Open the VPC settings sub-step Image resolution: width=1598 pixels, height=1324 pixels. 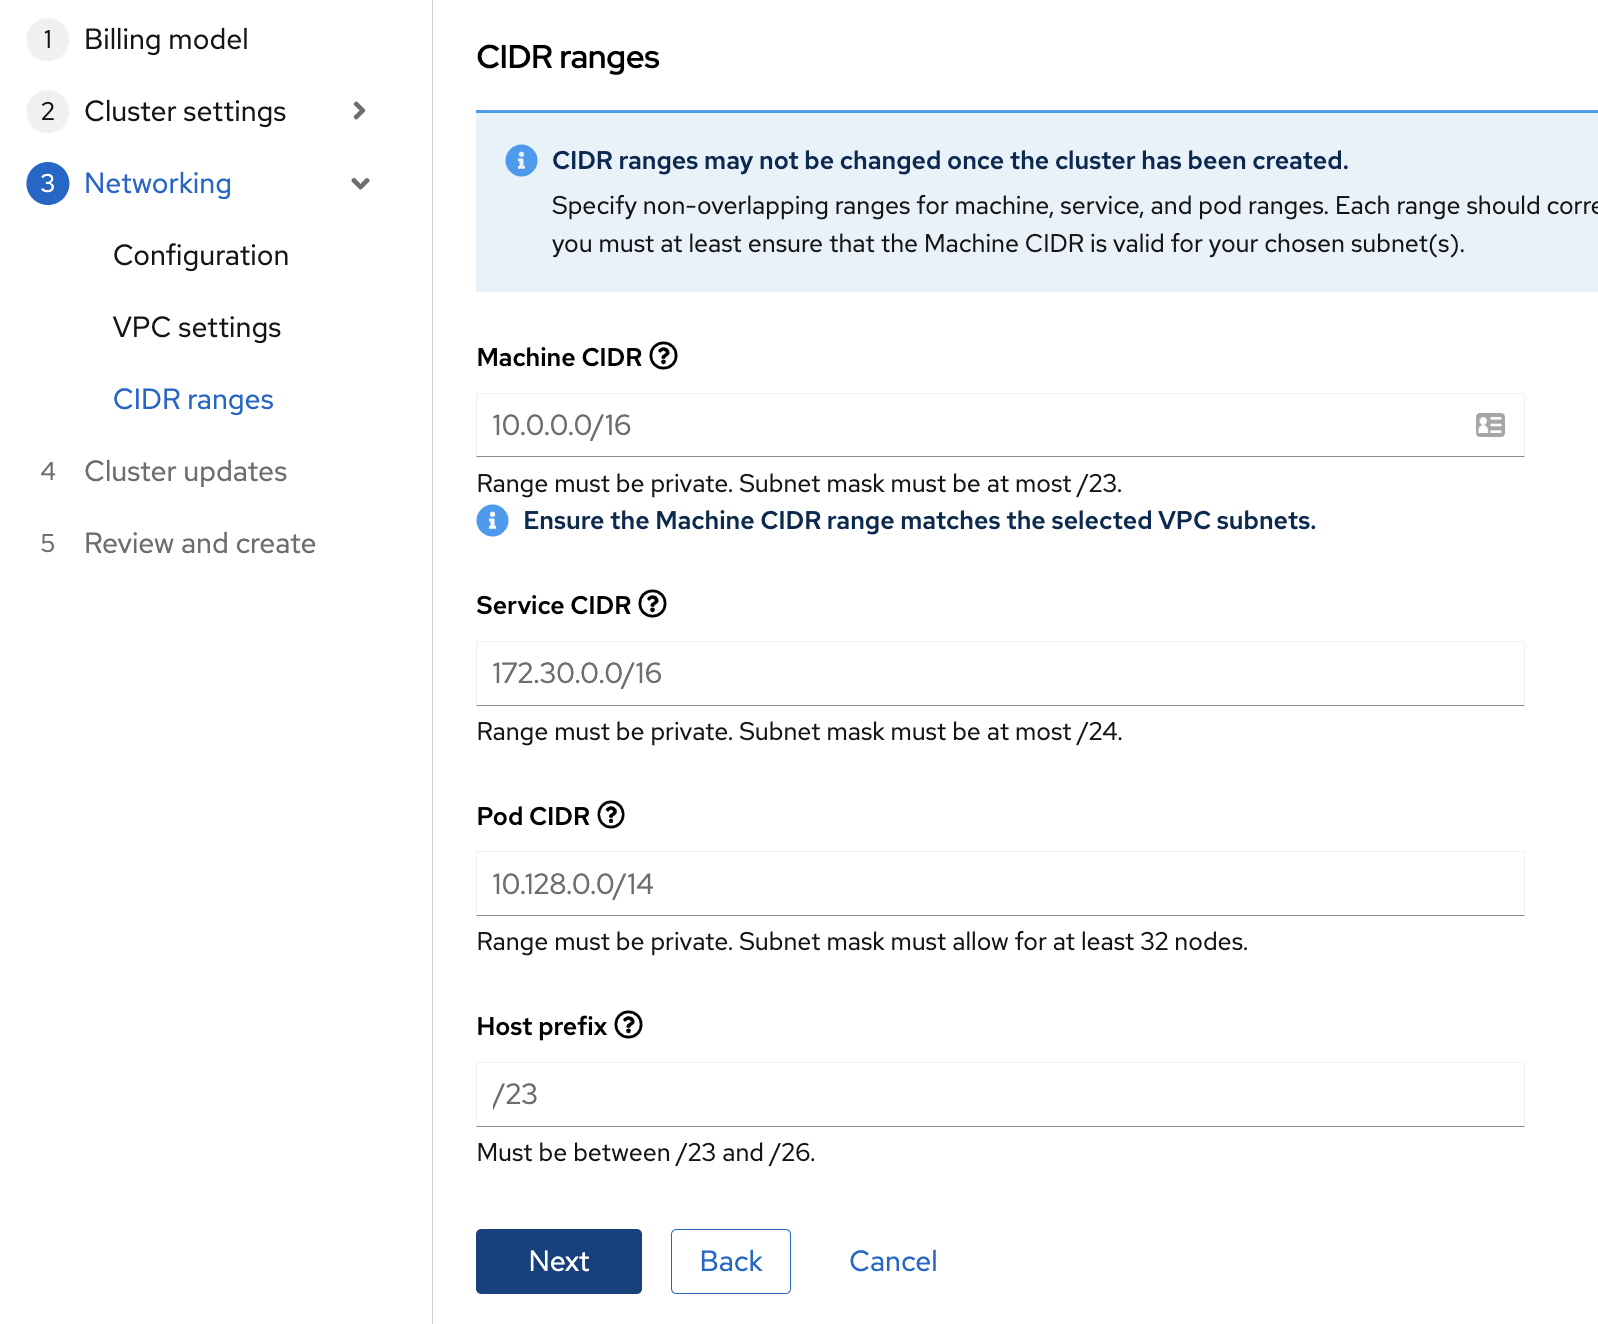tap(197, 327)
